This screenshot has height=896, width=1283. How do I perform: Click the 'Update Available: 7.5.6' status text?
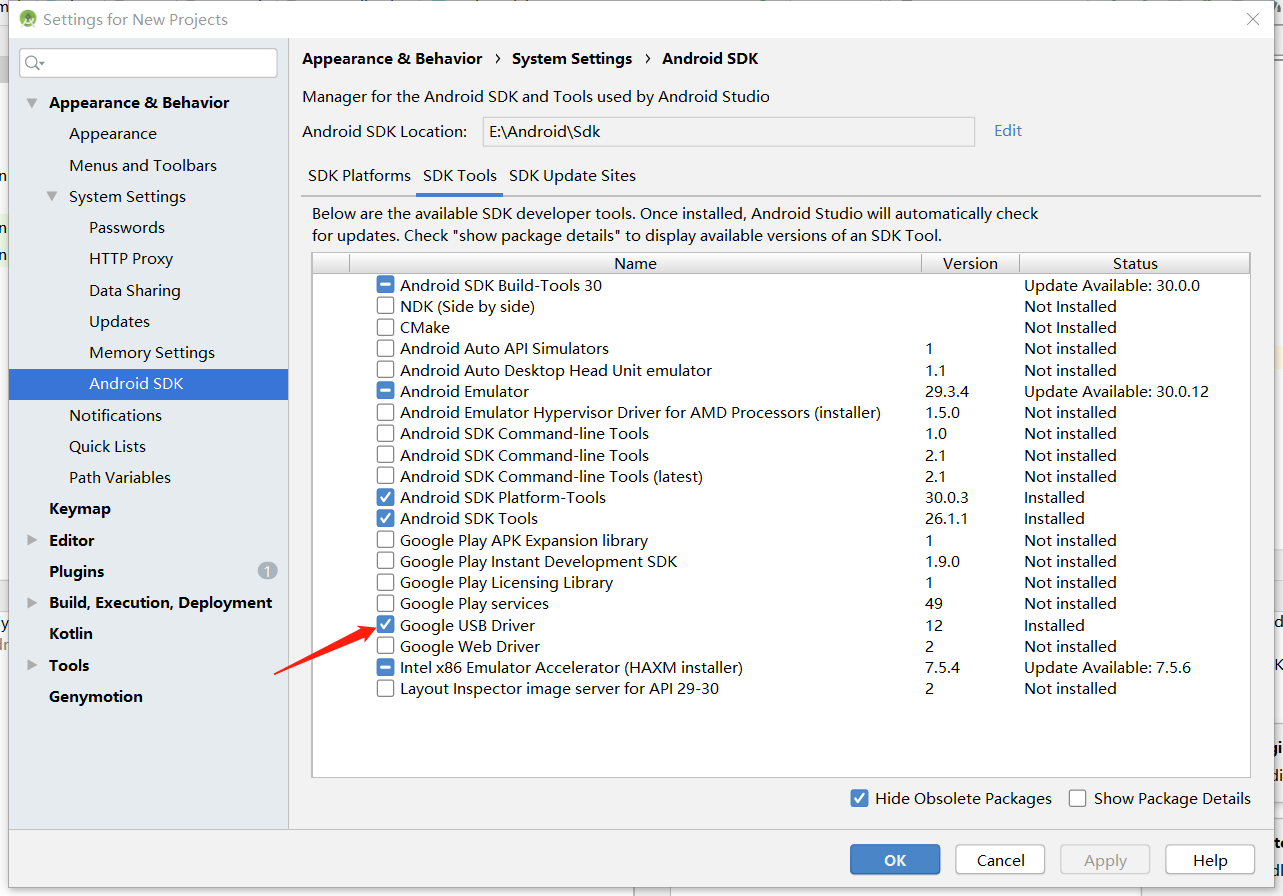pos(1107,667)
